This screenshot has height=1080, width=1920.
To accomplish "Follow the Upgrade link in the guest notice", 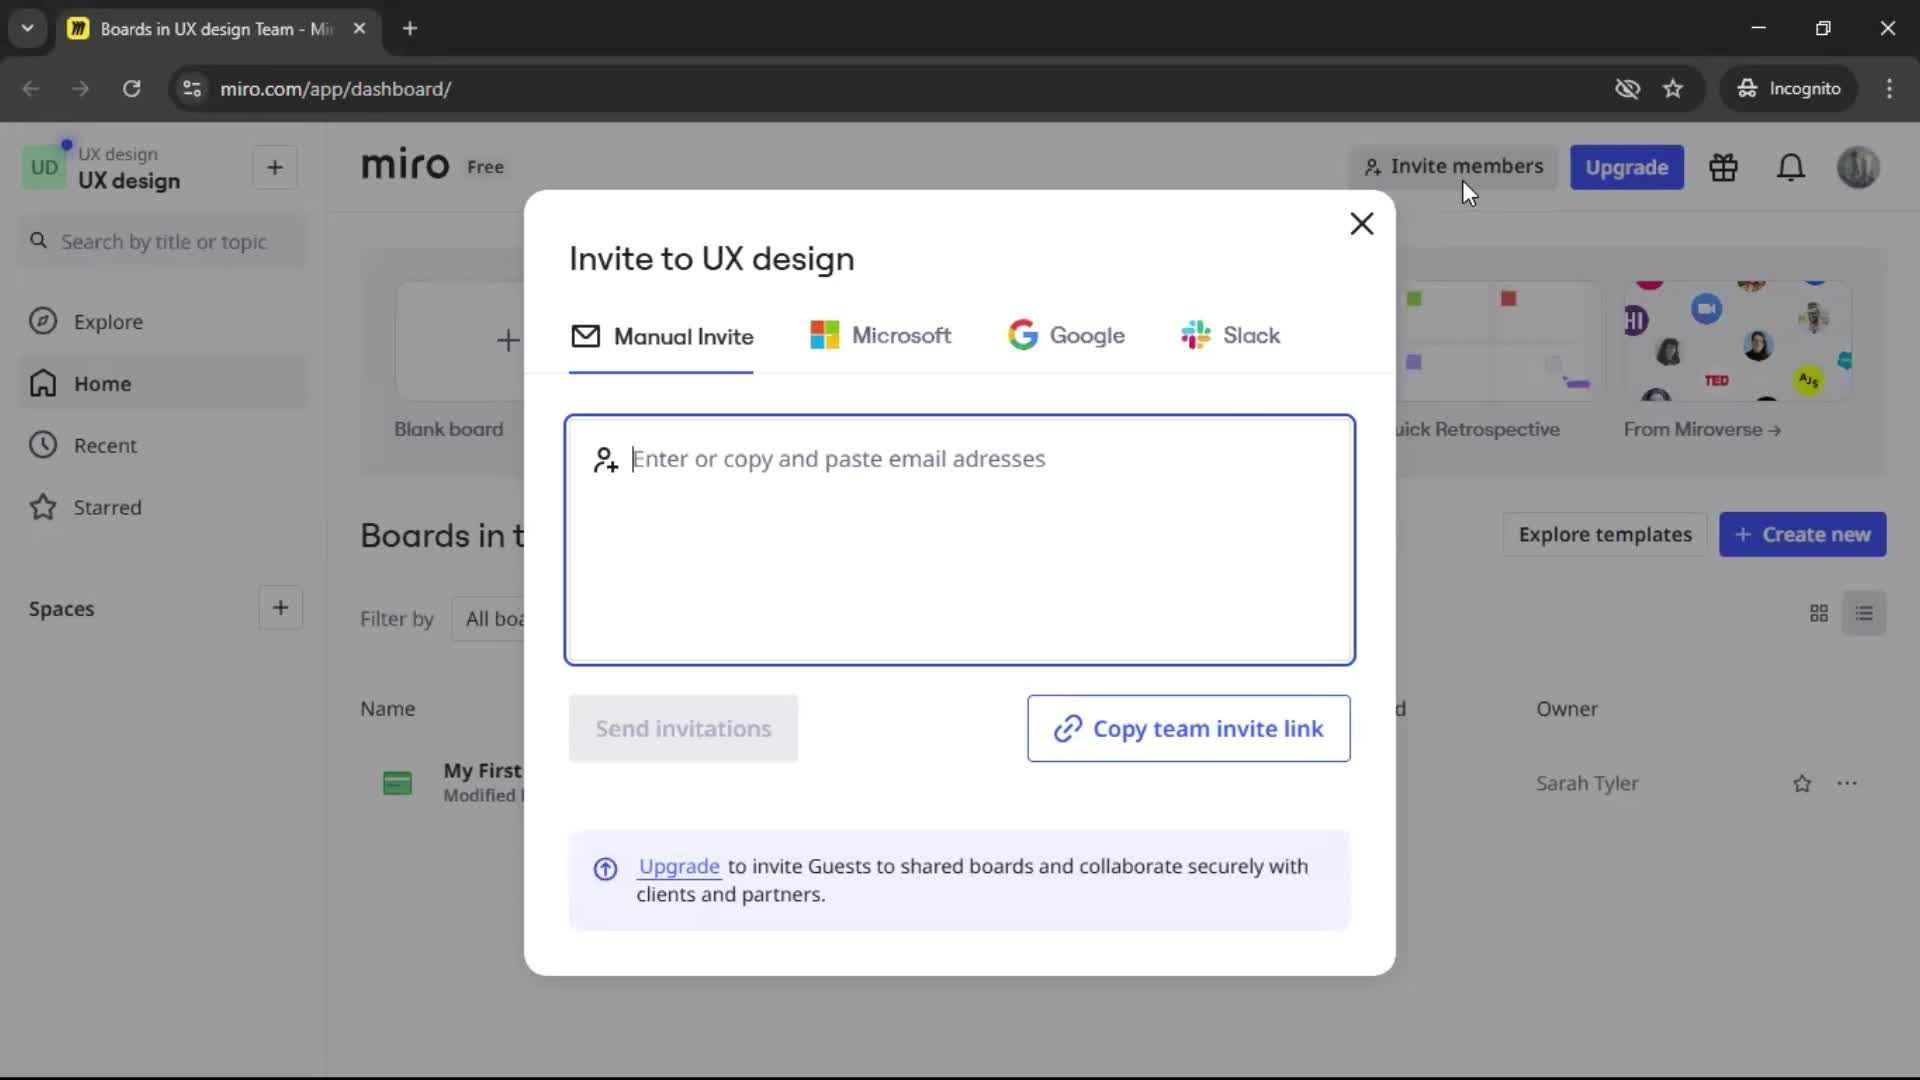I will click(x=679, y=867).
